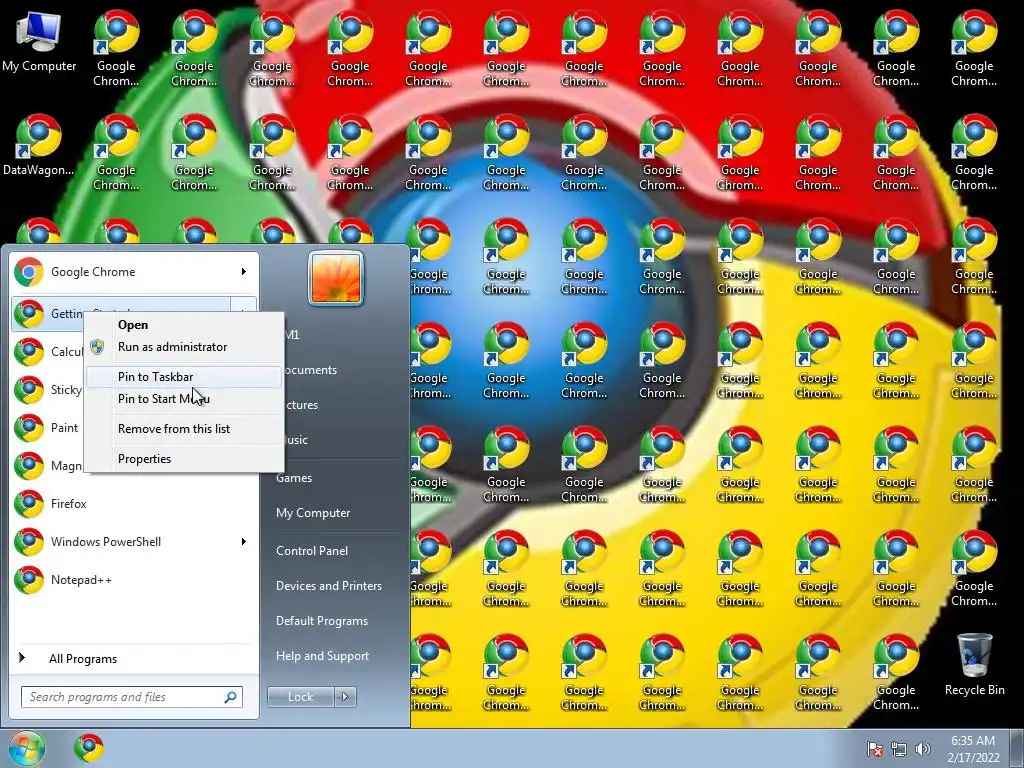Launch Firefox from the Start menu
The height and width of the screenshot is (768, 1024).
[x=134, y=504]
